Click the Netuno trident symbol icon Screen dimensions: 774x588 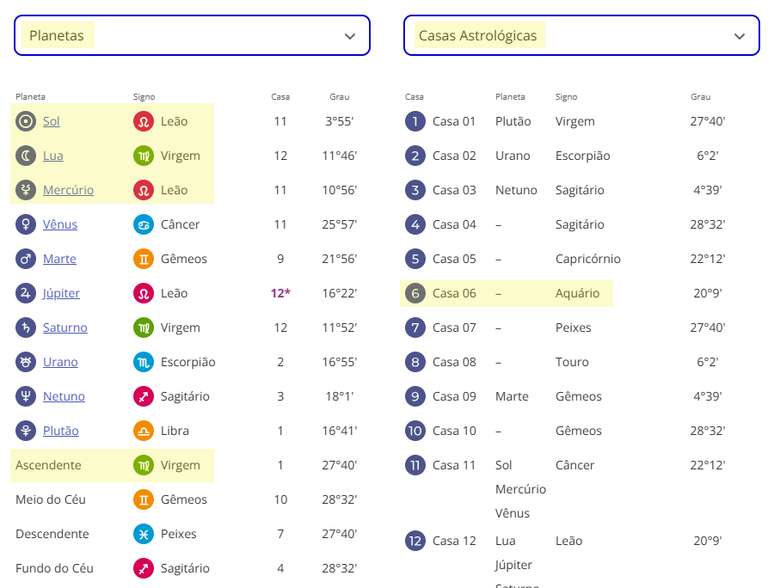(x=26, y=396)
